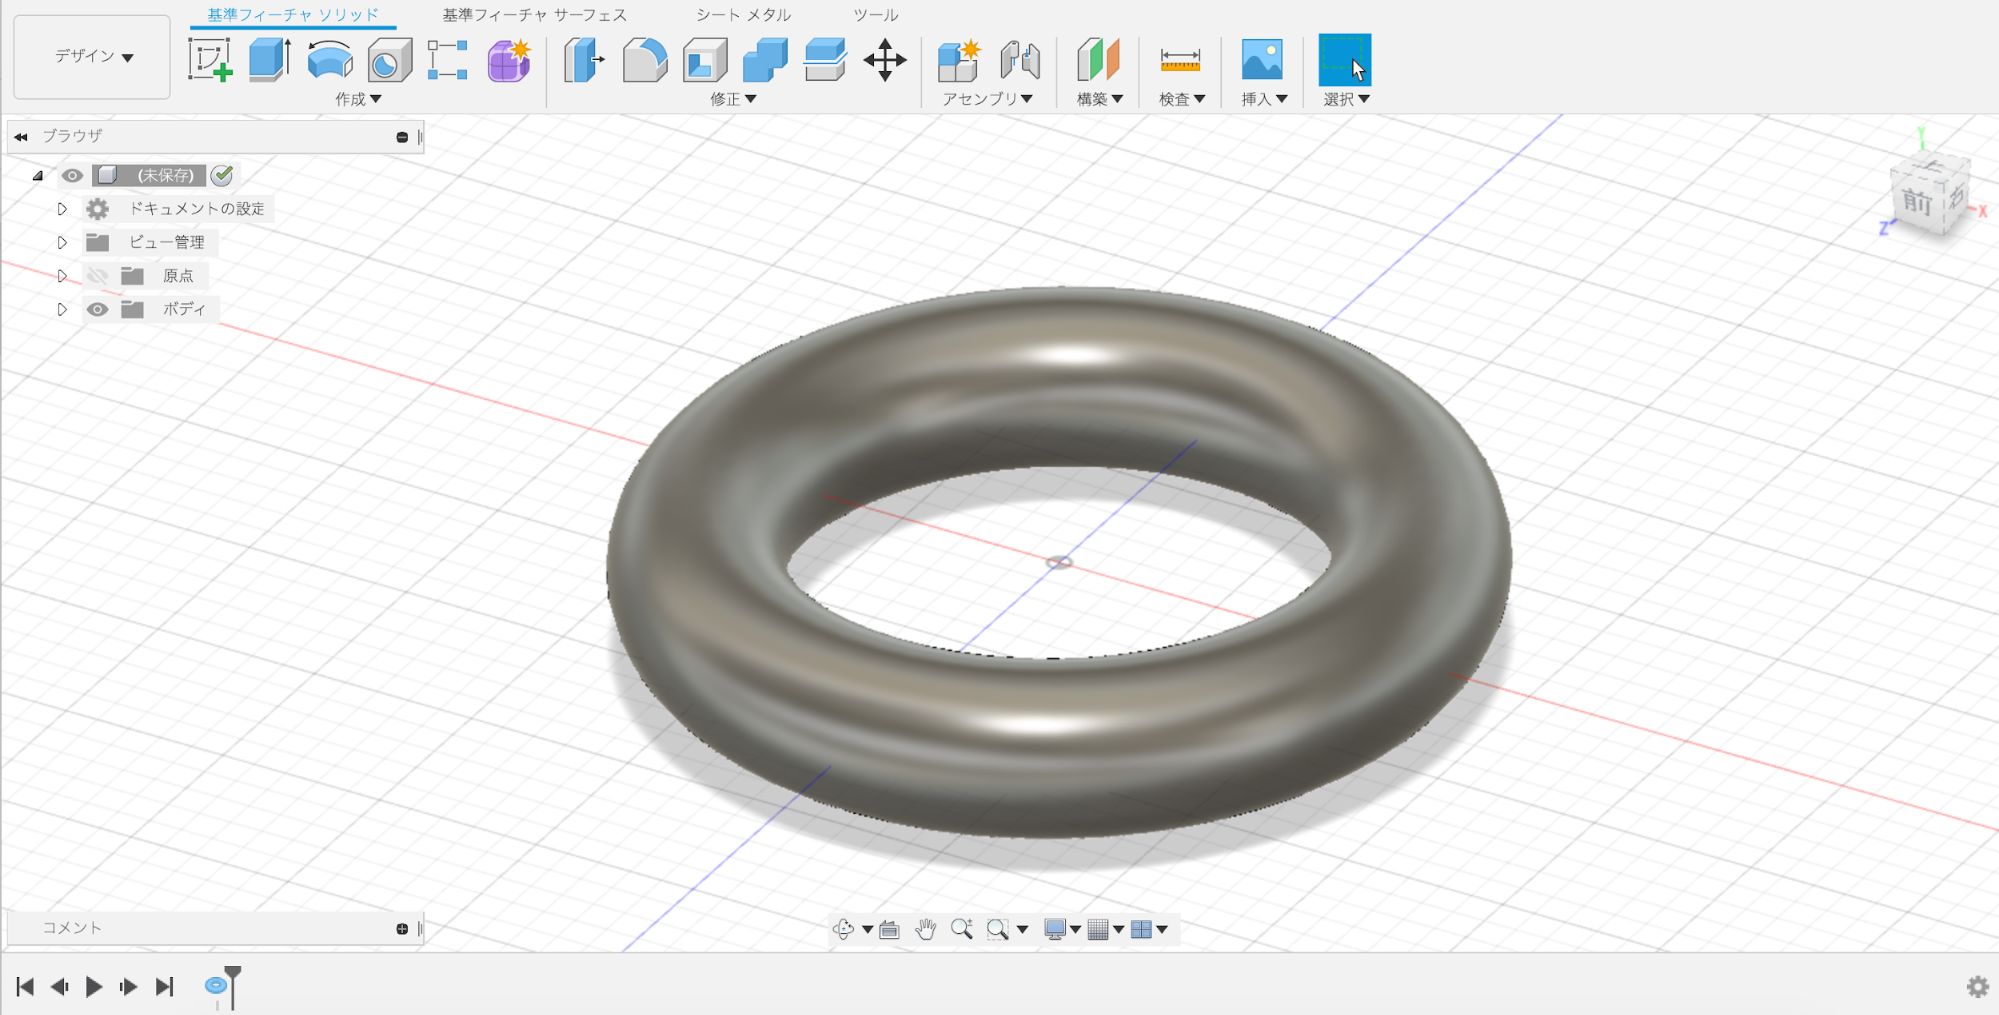
Task: Open the orbit options dropdown arrow
Action: point(867,930)
